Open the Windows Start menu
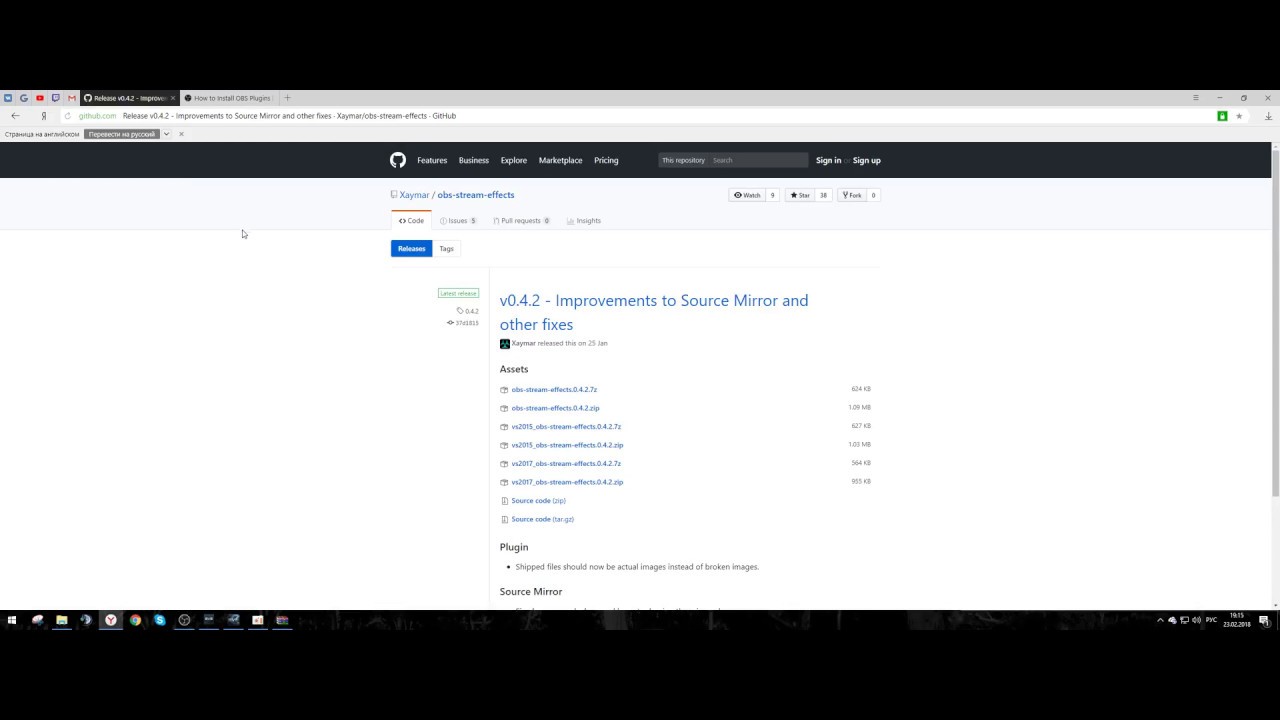Screen dimensions: 1280x720 click(12, 620)
